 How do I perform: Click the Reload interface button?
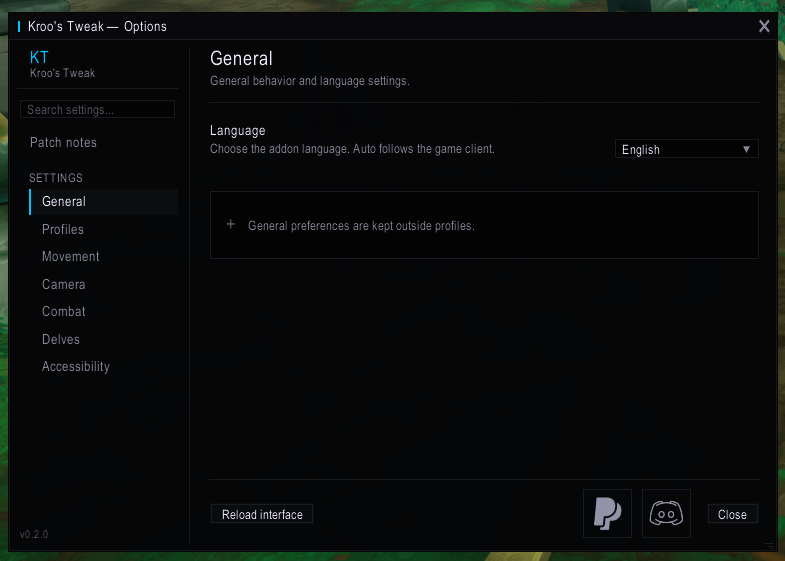tap(262, 514)
